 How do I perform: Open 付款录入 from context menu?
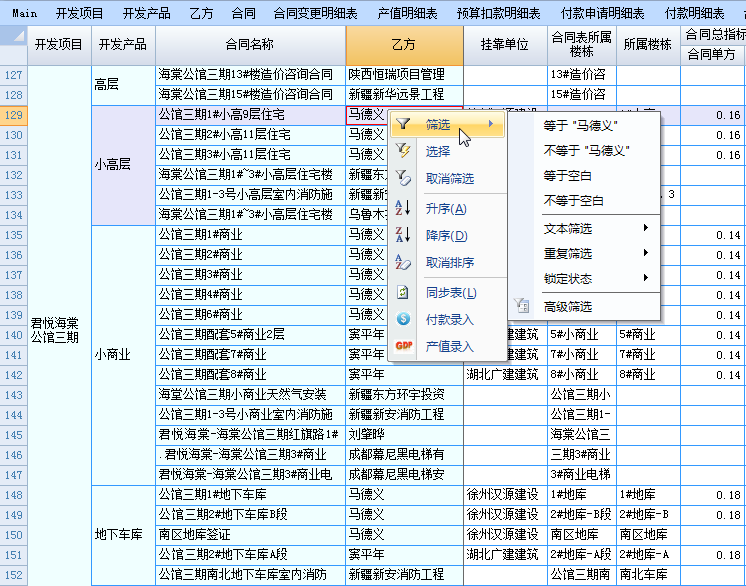[x=448, y=319]
